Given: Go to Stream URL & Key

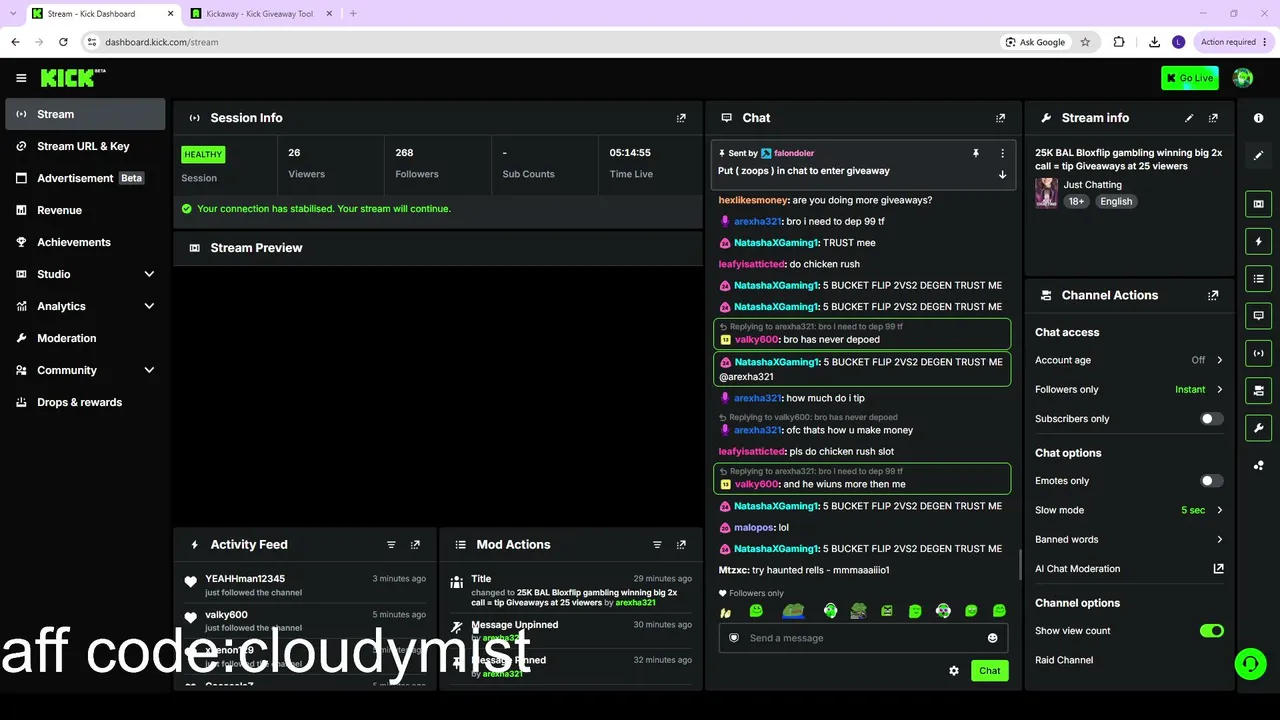Looking at the screenshot, I should point(85,146).
